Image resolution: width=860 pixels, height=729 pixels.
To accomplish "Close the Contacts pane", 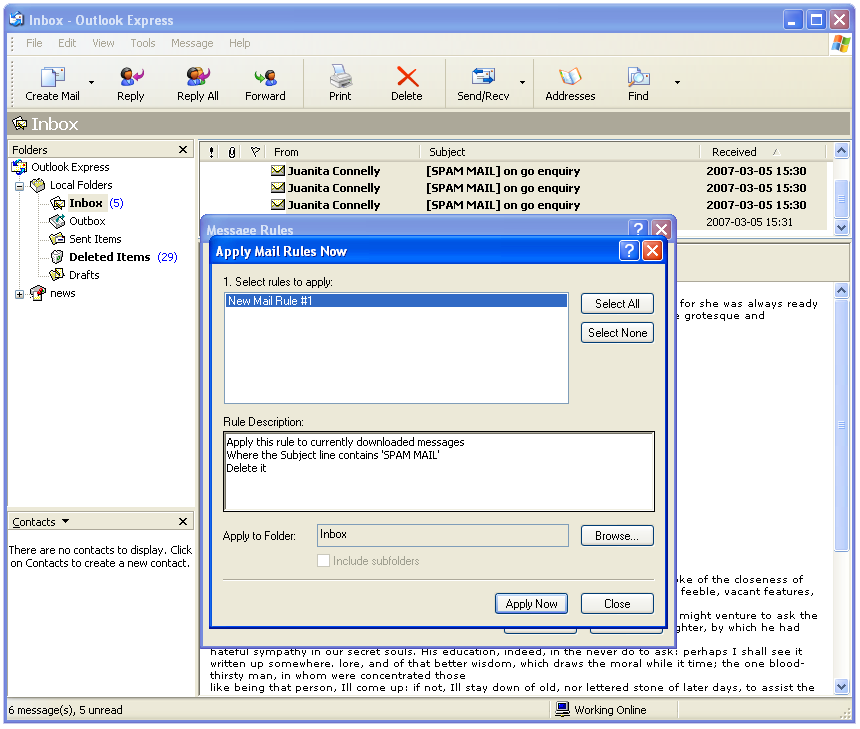I will (183, 522).
